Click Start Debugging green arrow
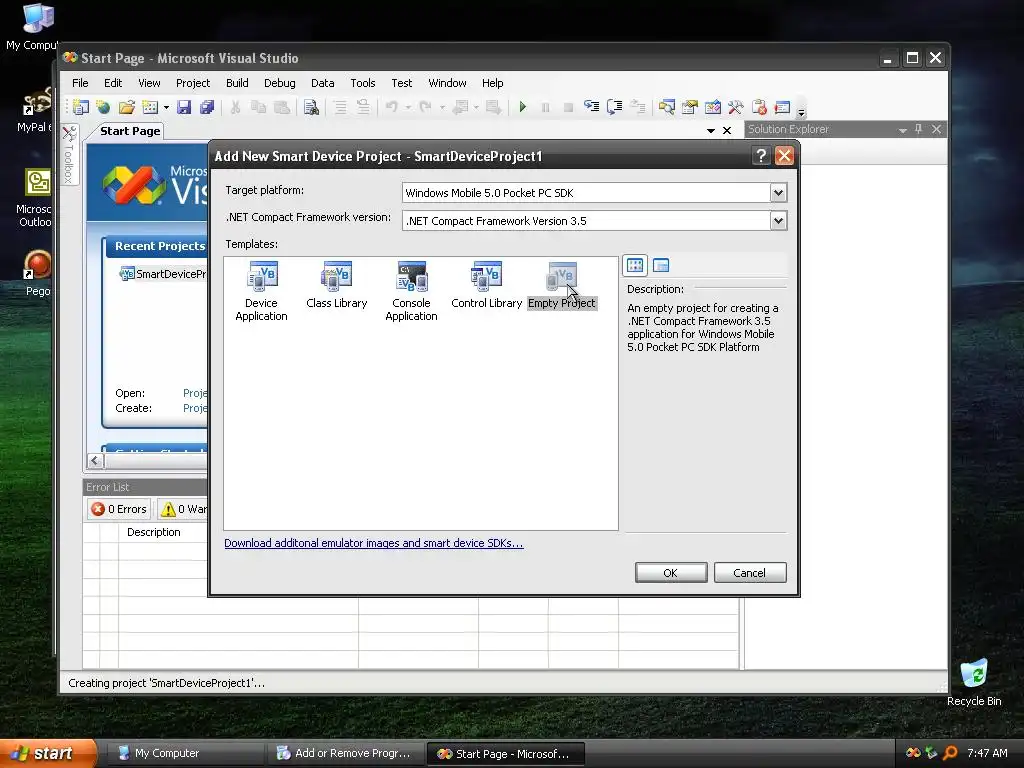This screenshot has width=1024, height=768. point(522,107)
